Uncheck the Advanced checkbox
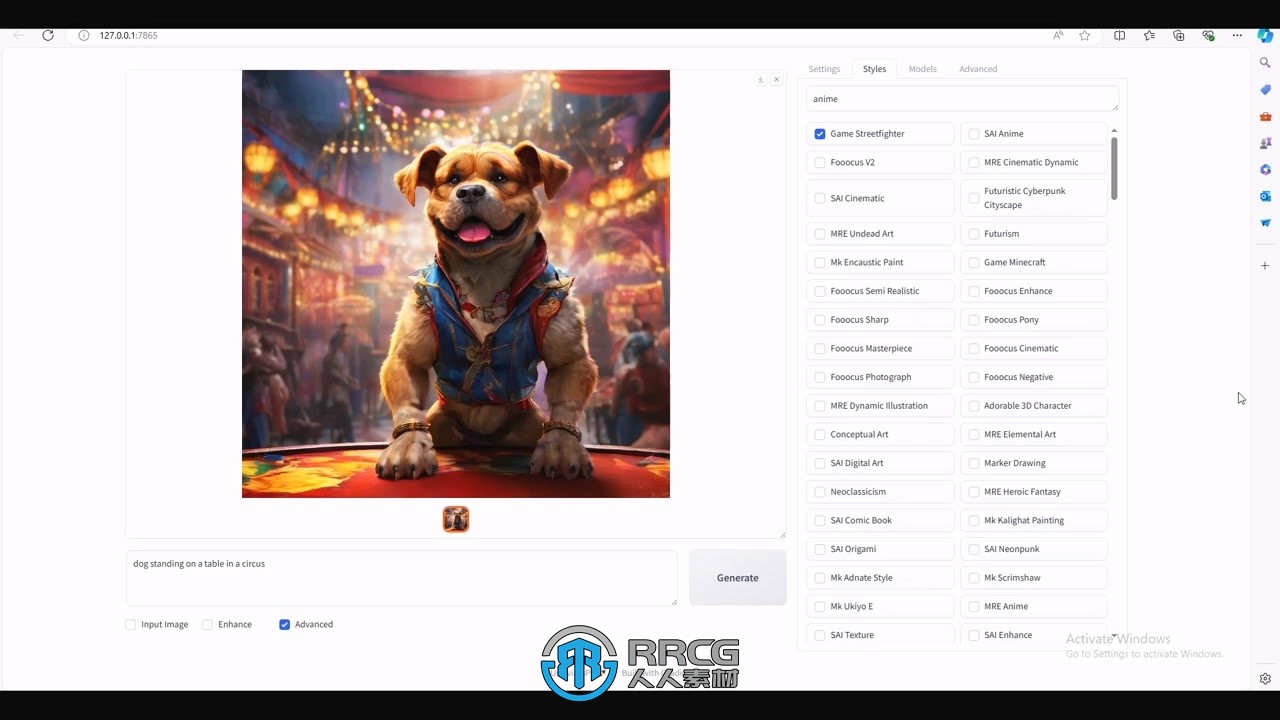Image resolution: width=1280 pixels, height=720 pixels. point(285,624)
